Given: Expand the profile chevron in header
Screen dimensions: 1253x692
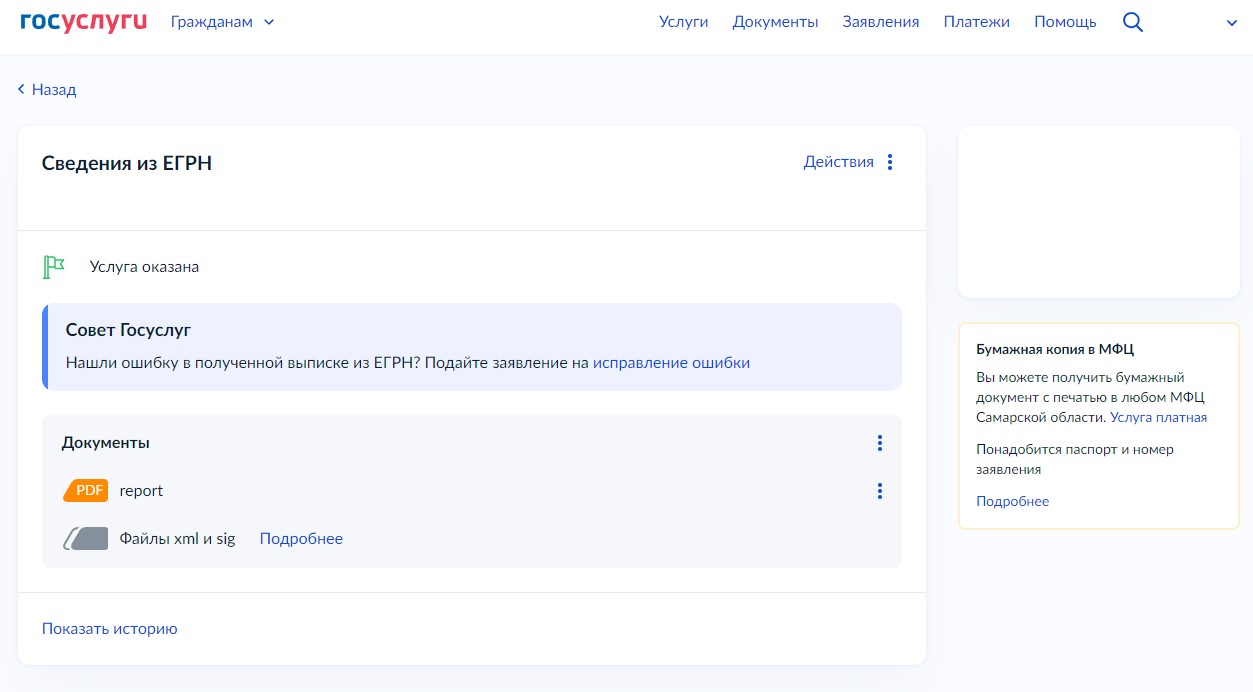Looking at the screenshot, I should [1231, 23].
